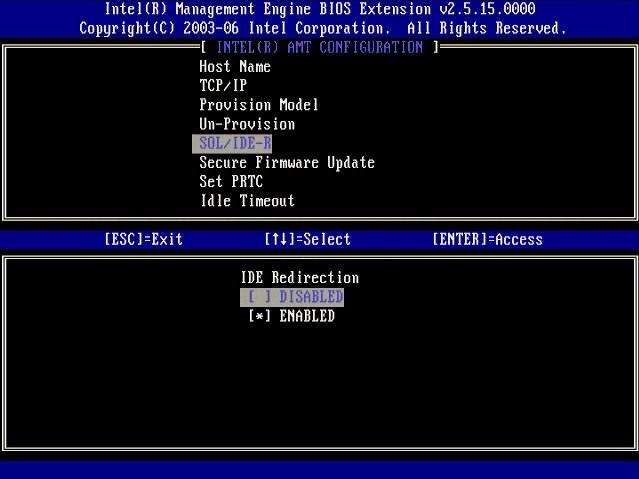
Task: Click the Intel Corporation copyright line
Action: point(323,28)
